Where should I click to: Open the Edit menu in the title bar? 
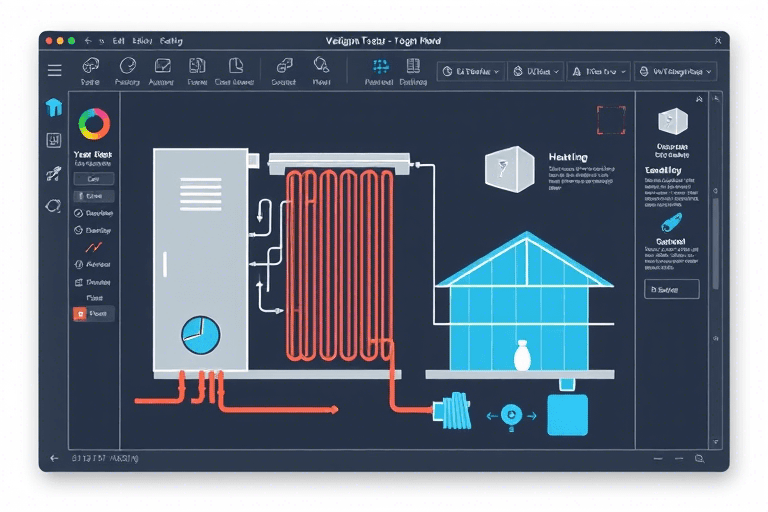pos(118,41)
